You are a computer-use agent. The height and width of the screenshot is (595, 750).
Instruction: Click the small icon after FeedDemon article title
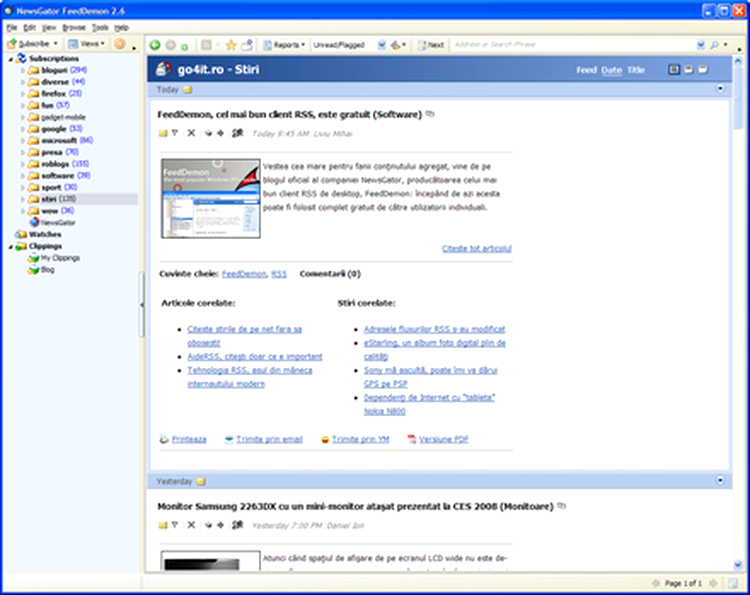pyautogui.click(x=430, y=114)
